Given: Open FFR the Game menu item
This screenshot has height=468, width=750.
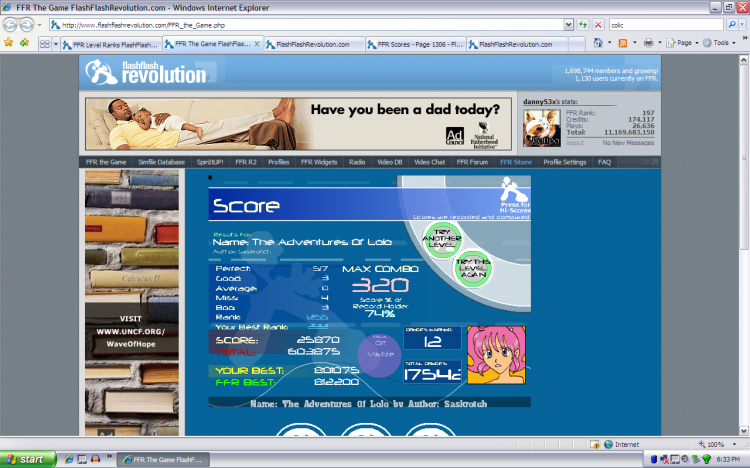Looking at the screenshot, I should click(x=106, y=162).
